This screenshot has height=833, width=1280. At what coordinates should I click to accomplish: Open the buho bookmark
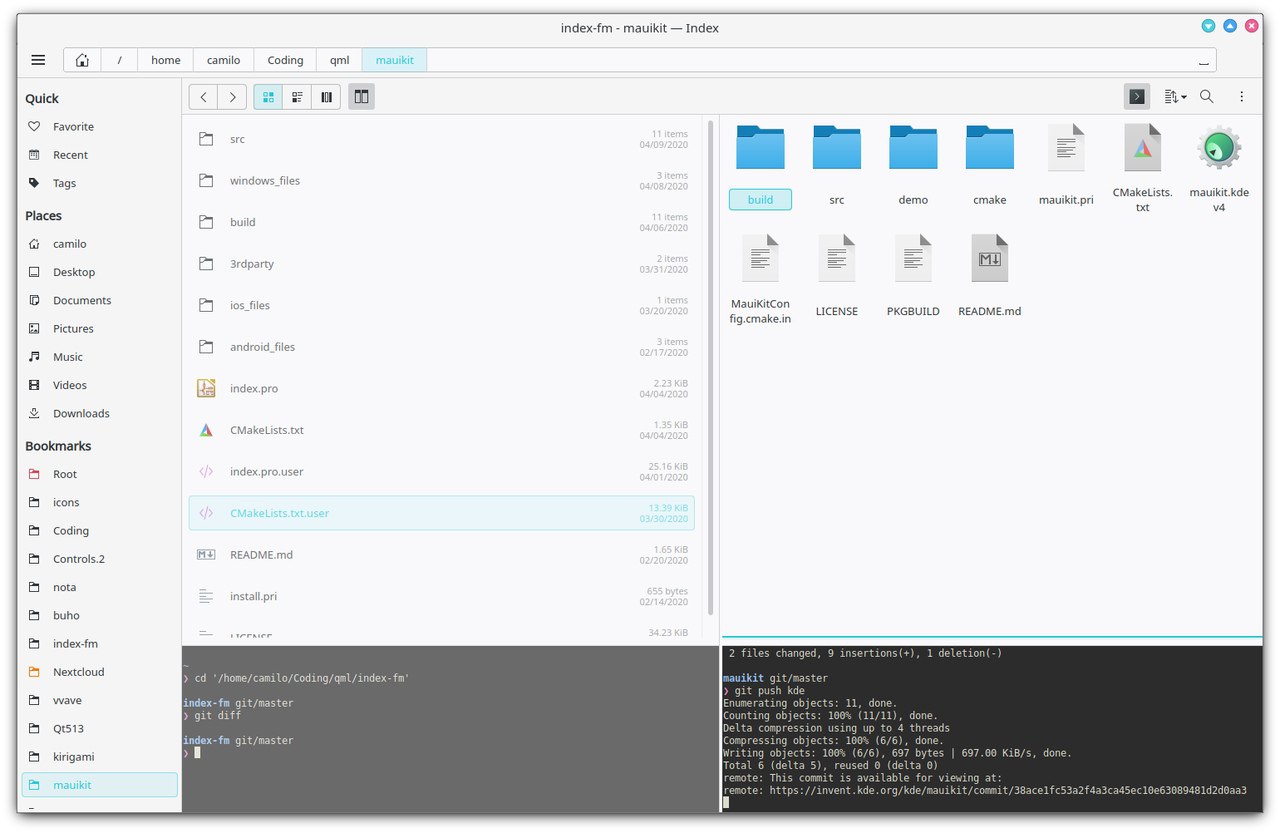point(100,615)
